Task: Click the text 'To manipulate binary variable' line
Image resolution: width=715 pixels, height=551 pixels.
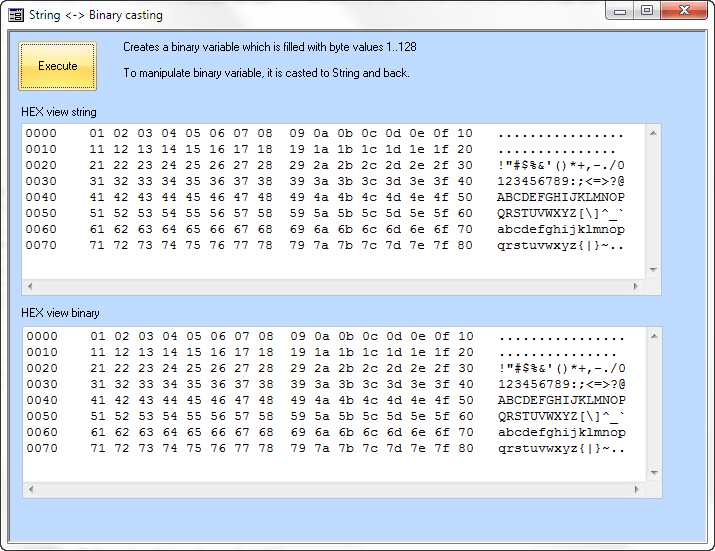Action: 266,73
